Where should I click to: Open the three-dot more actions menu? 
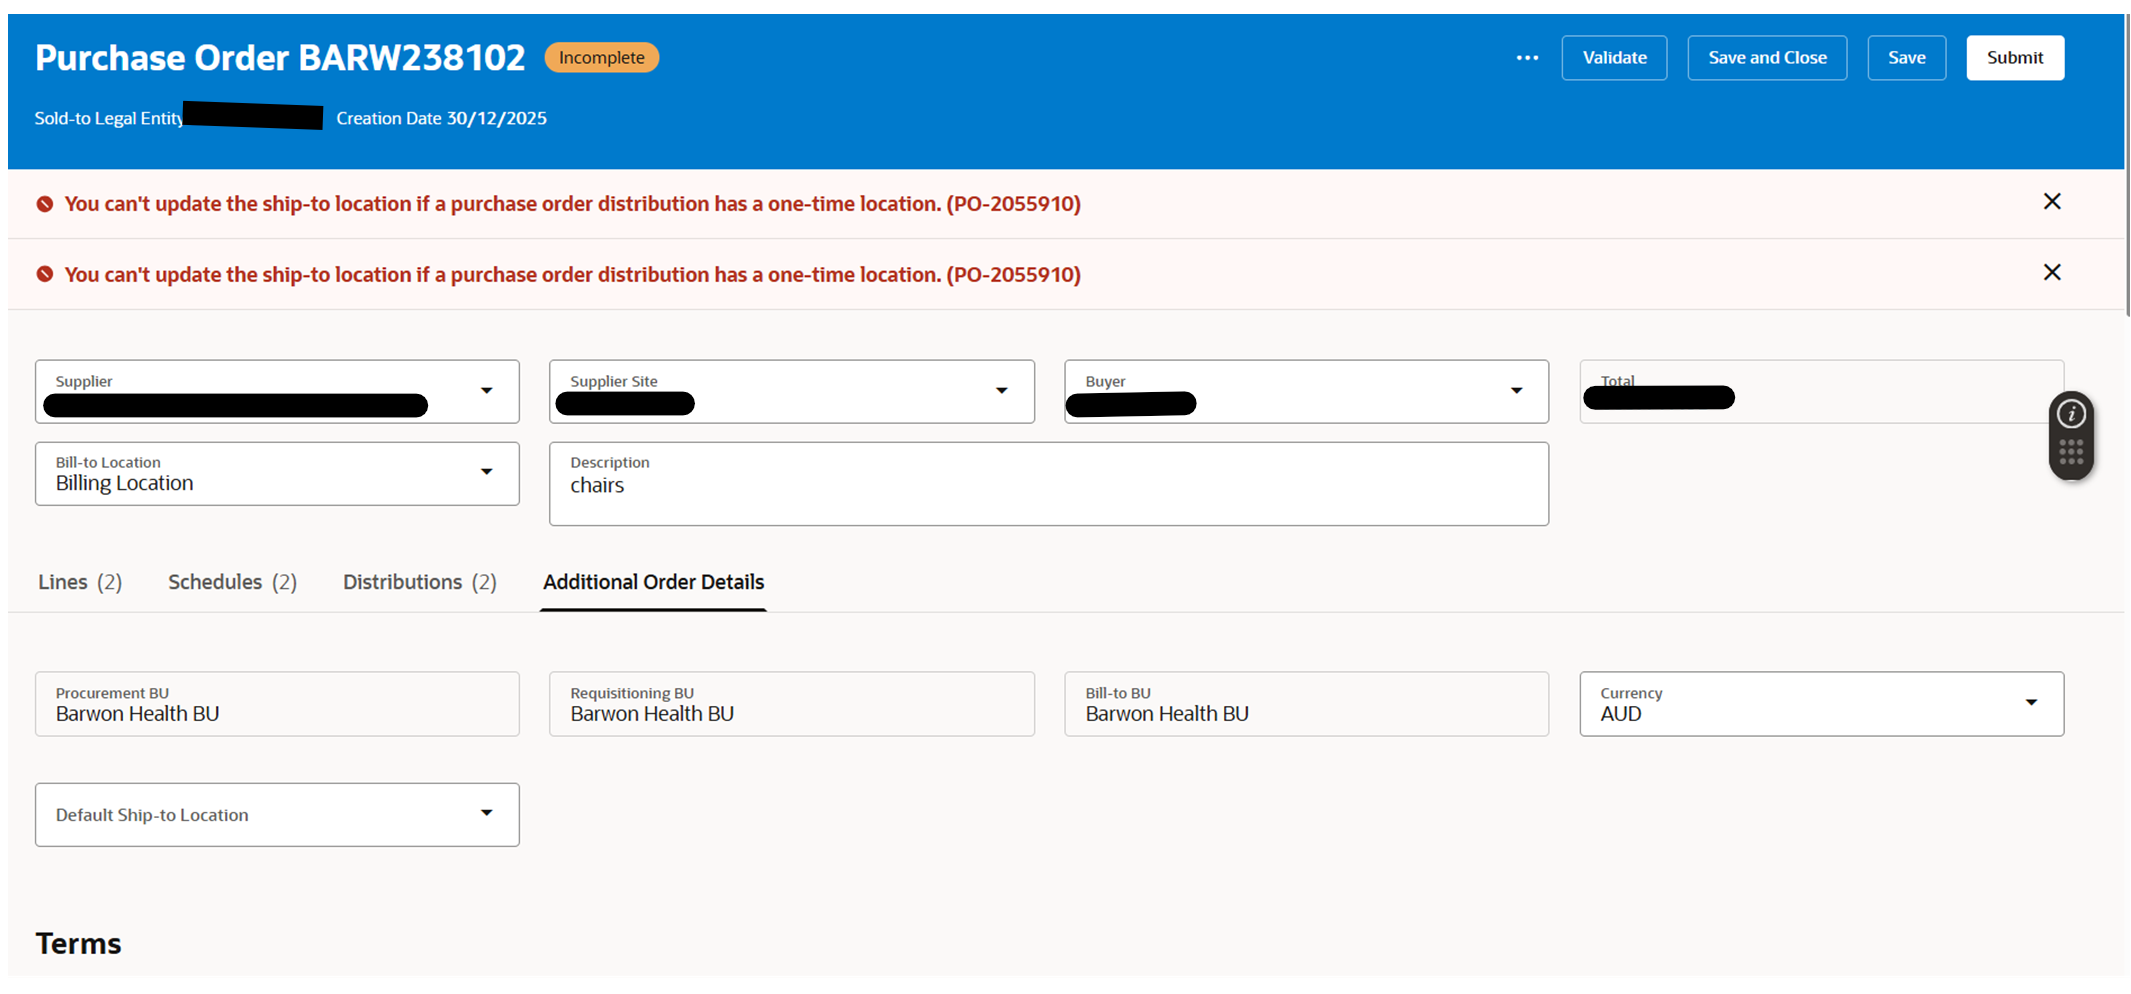coord(1526,58)
